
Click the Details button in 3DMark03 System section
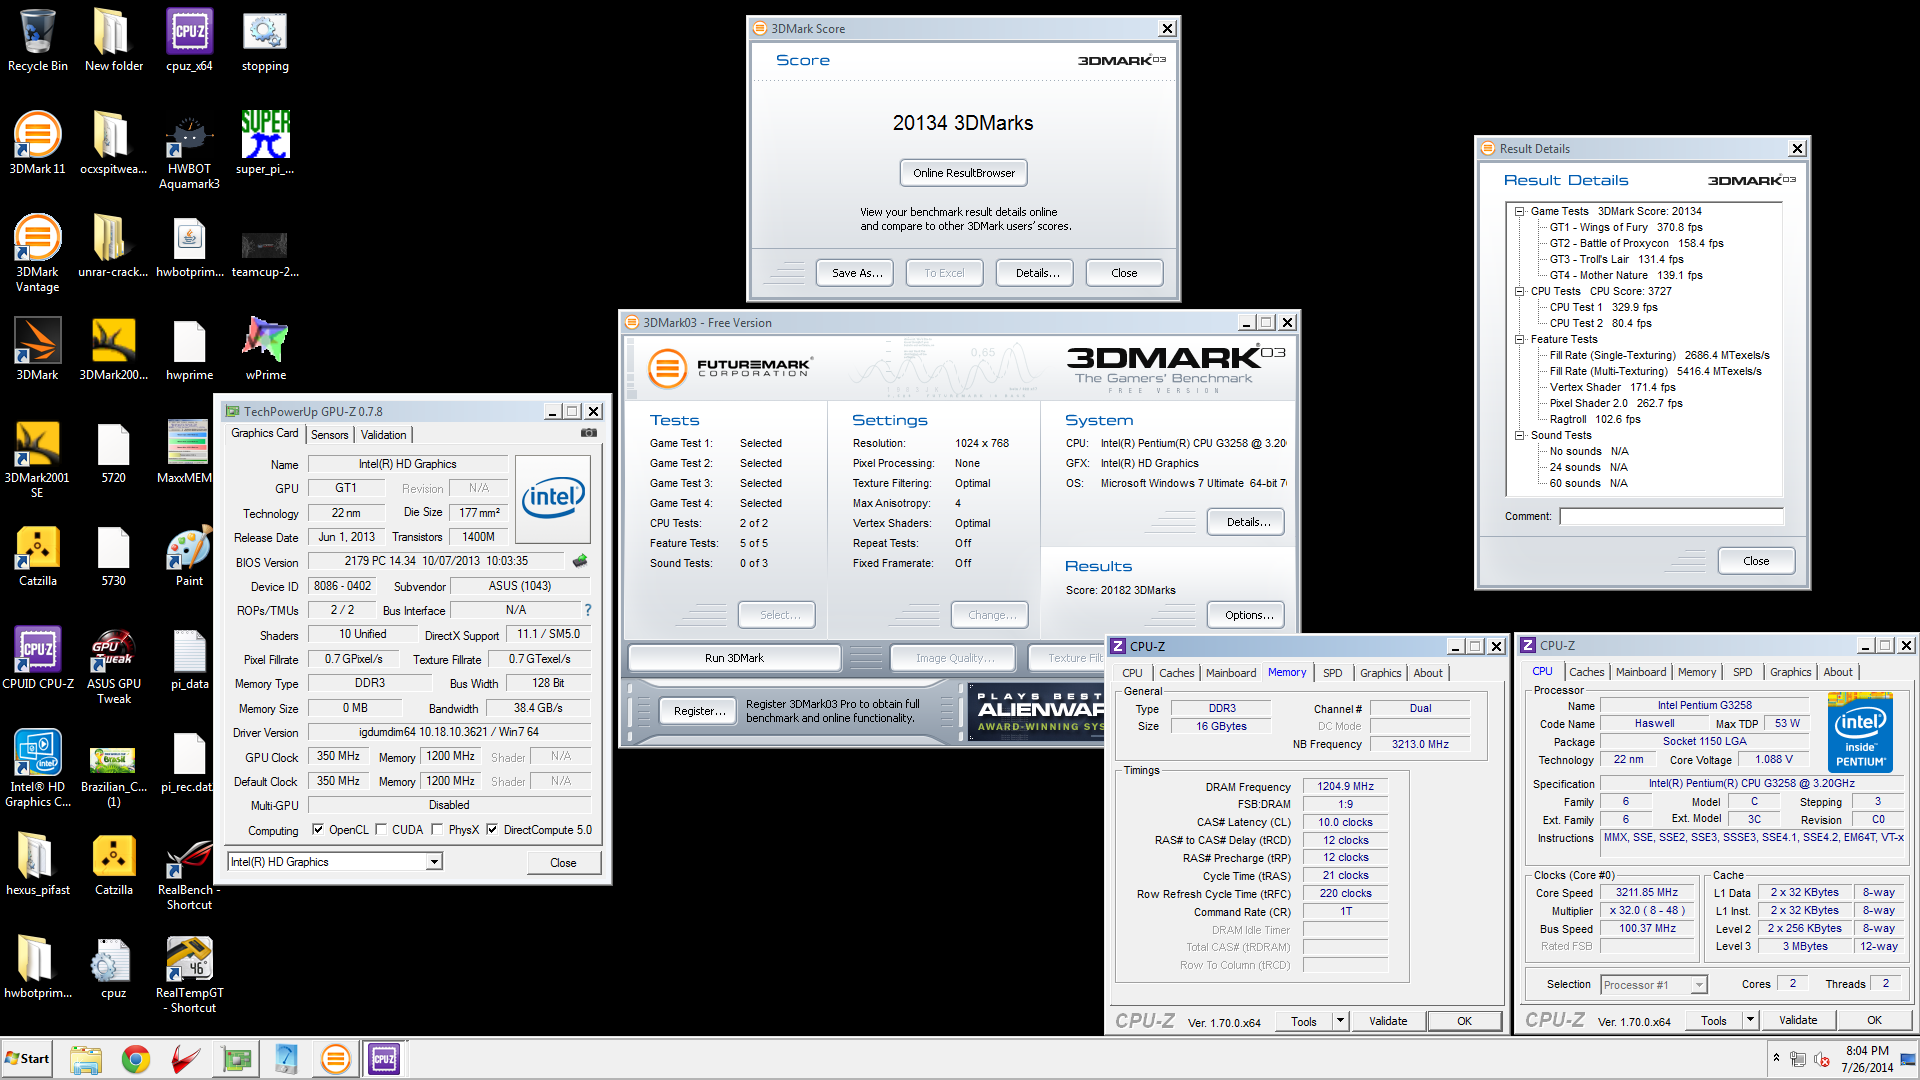(x=1248, y=522)
